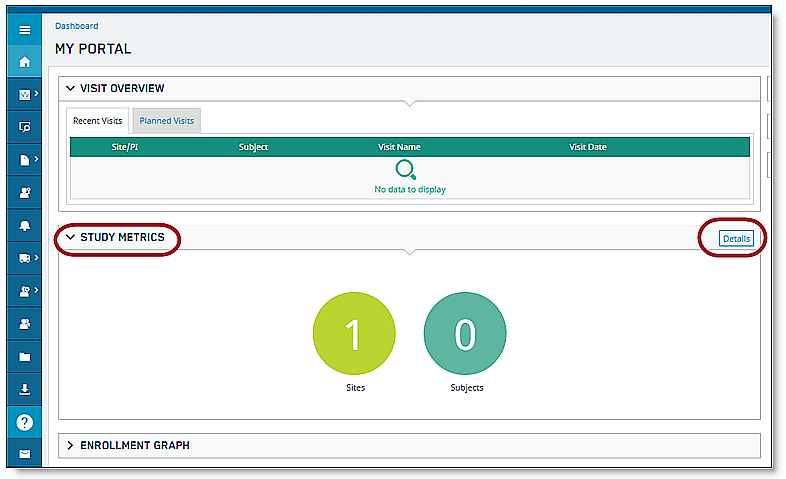Click the bell notifications icon
This screenshot has width=786, height=479.
click(x=25, y=226)
